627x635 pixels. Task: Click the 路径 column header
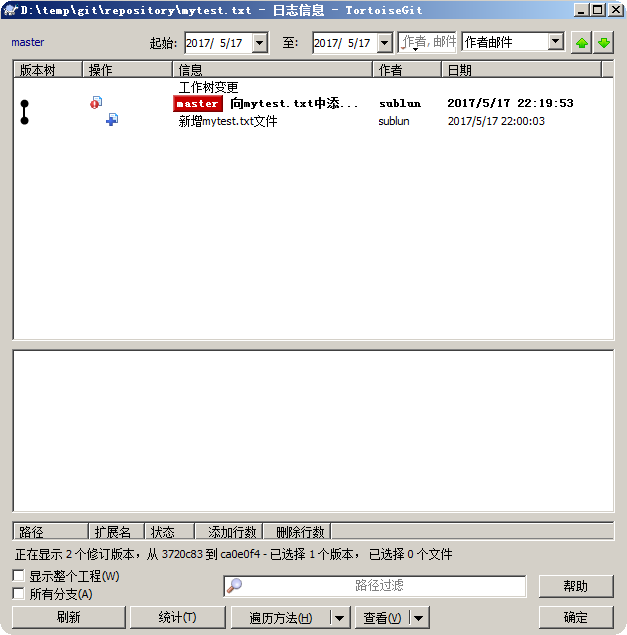point(51,531)
